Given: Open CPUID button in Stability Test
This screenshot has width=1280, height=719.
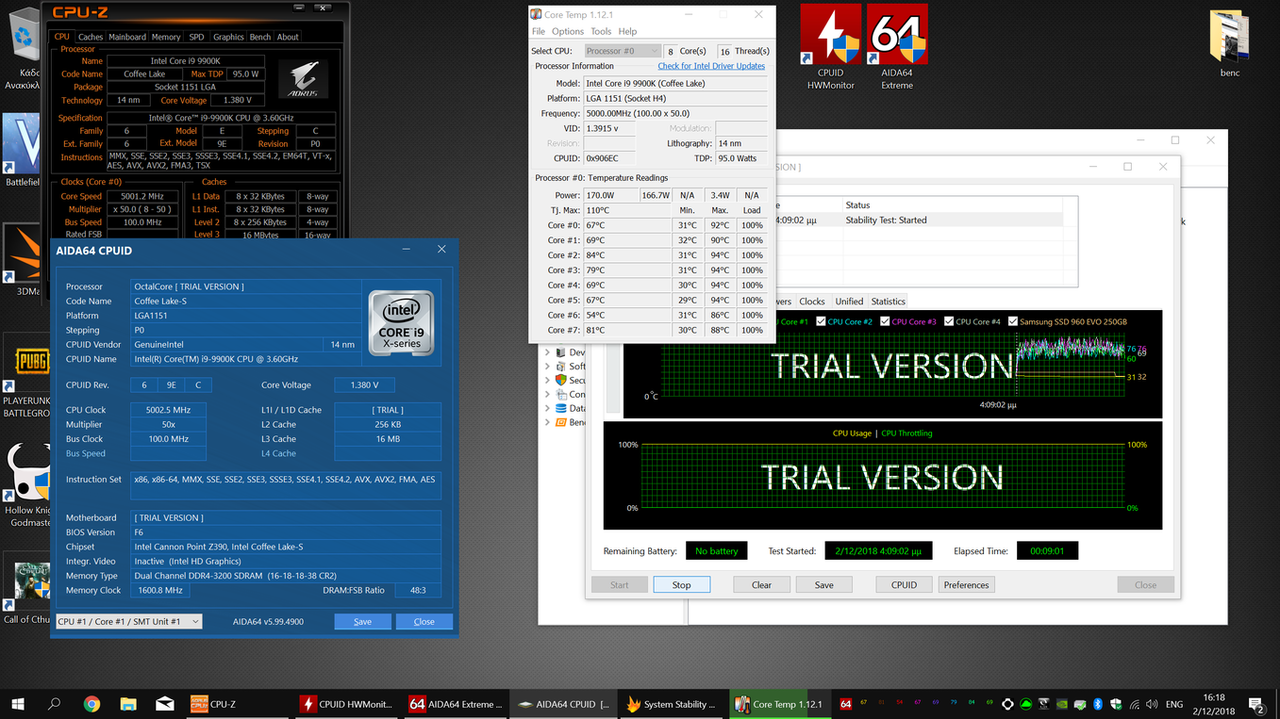Looking at the screenshot, I should click(904, 585).
